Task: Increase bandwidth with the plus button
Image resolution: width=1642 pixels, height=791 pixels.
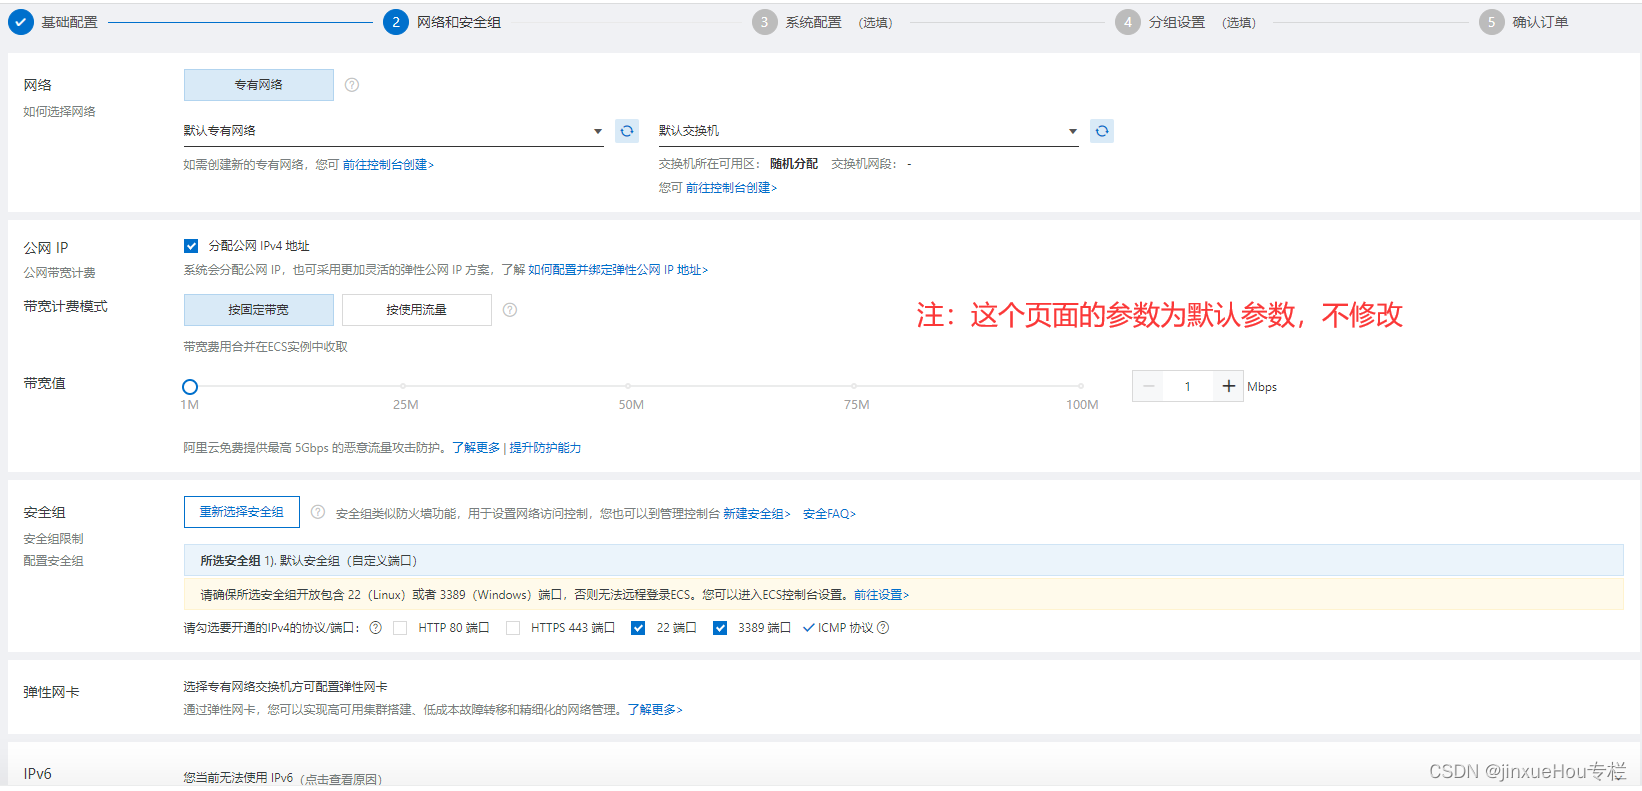Action: click(x=1229, y=386)
